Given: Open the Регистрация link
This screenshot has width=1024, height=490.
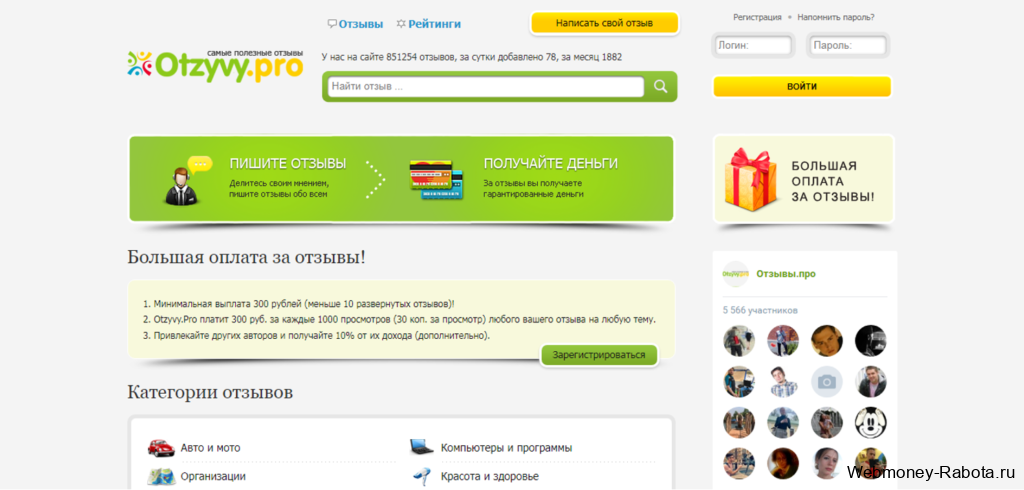Looking at the screenshot, I should pyautogui.click(x=757, y=17).
